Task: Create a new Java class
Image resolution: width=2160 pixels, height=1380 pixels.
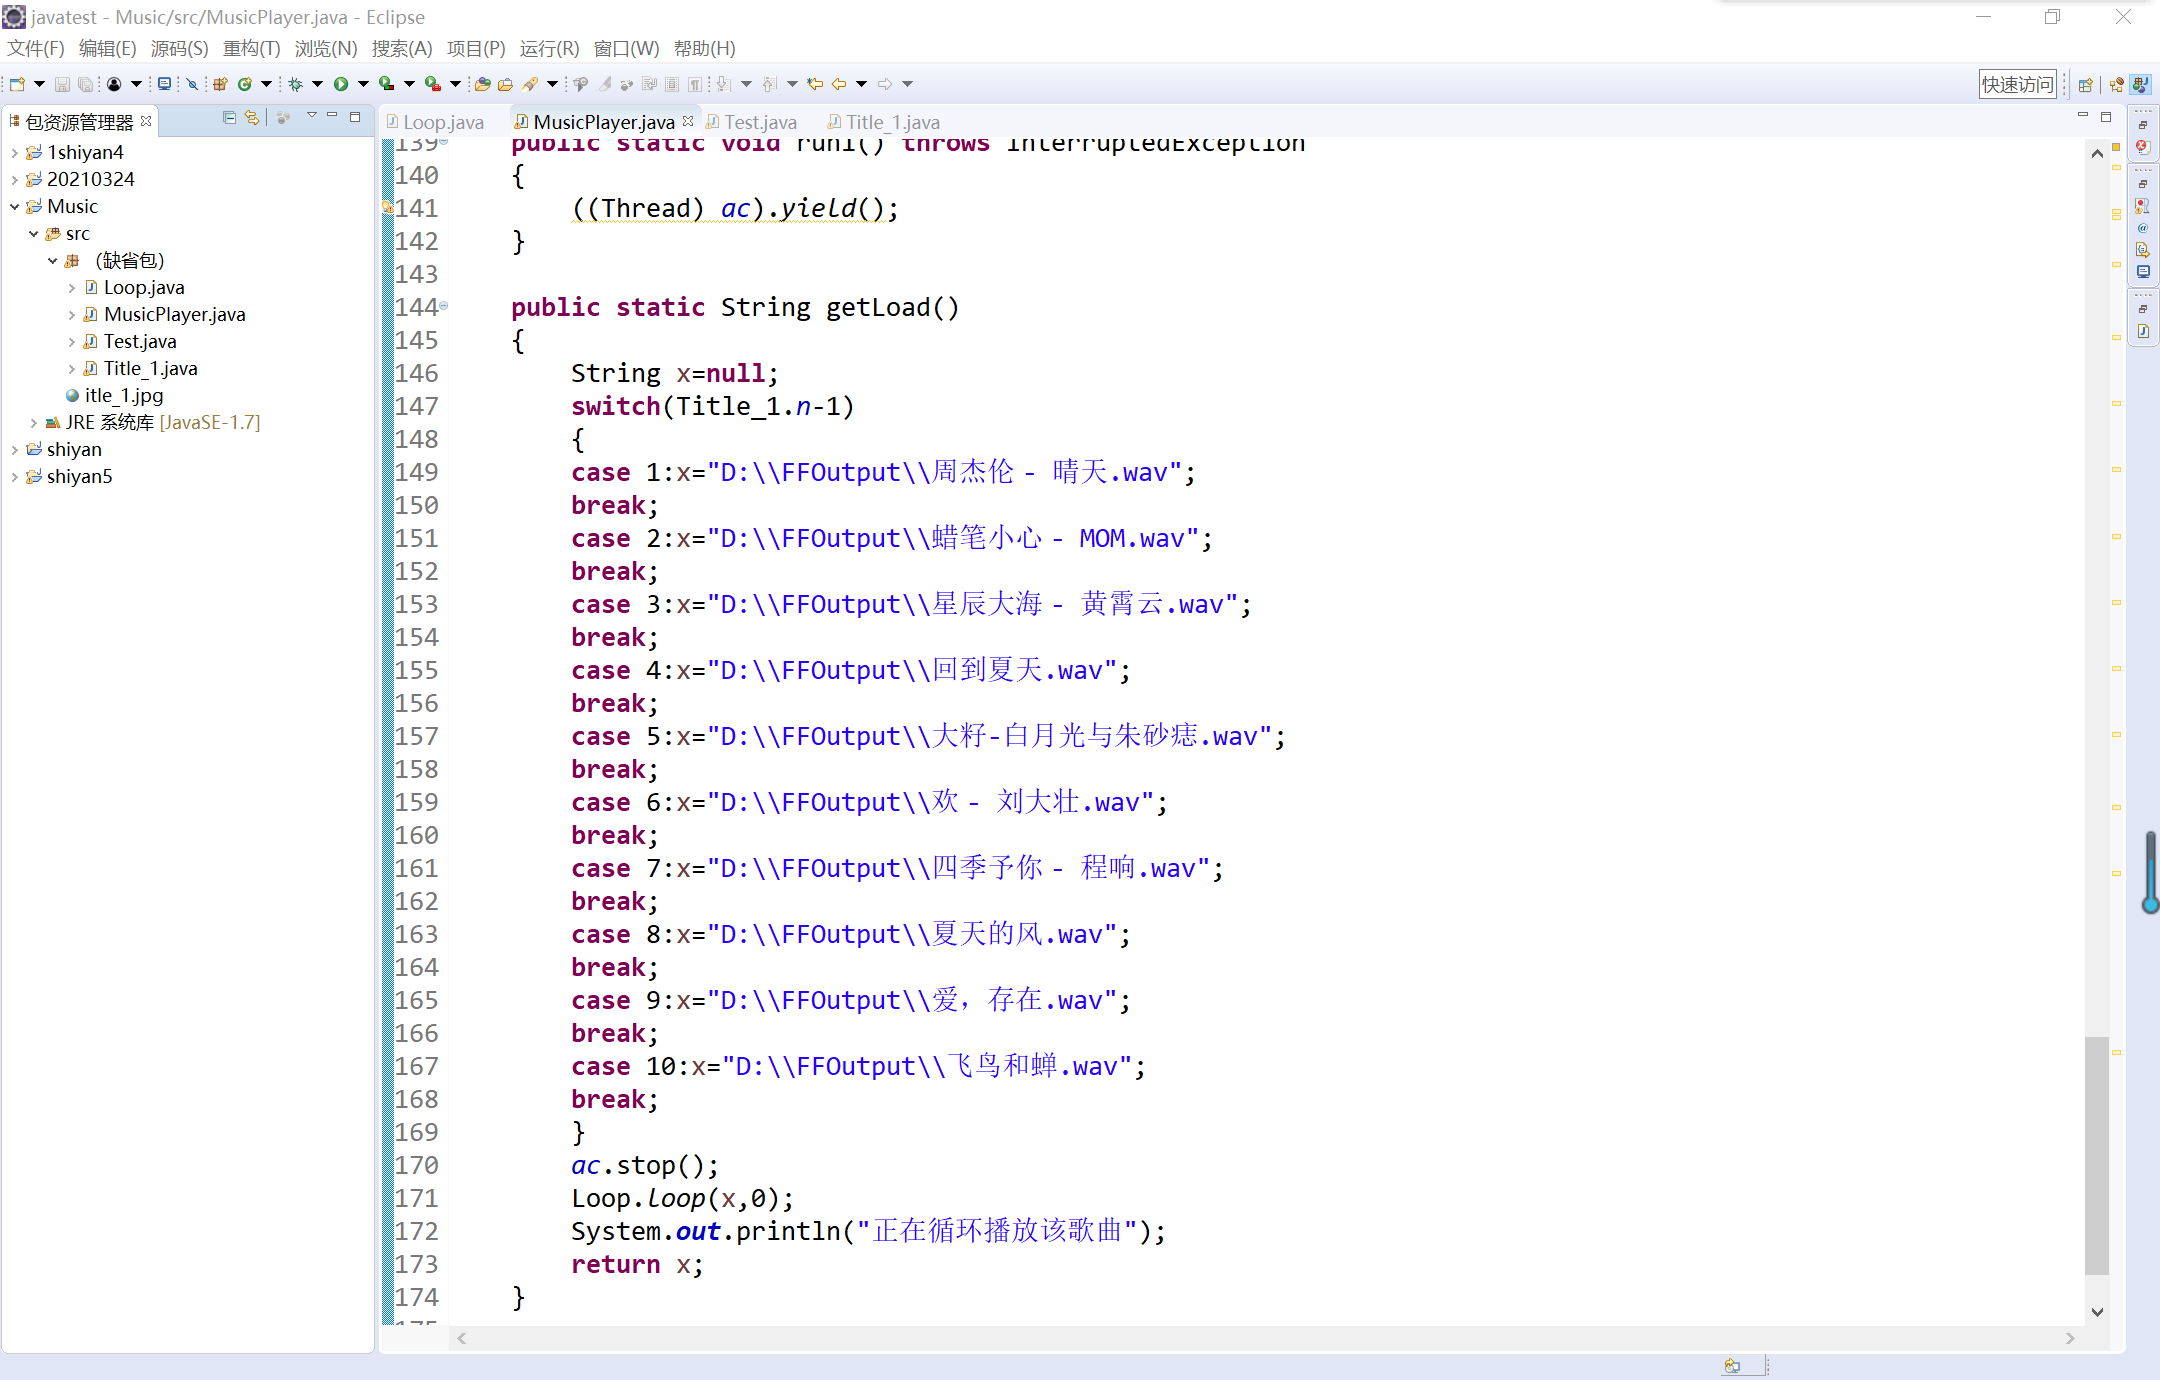Action: 245,85
